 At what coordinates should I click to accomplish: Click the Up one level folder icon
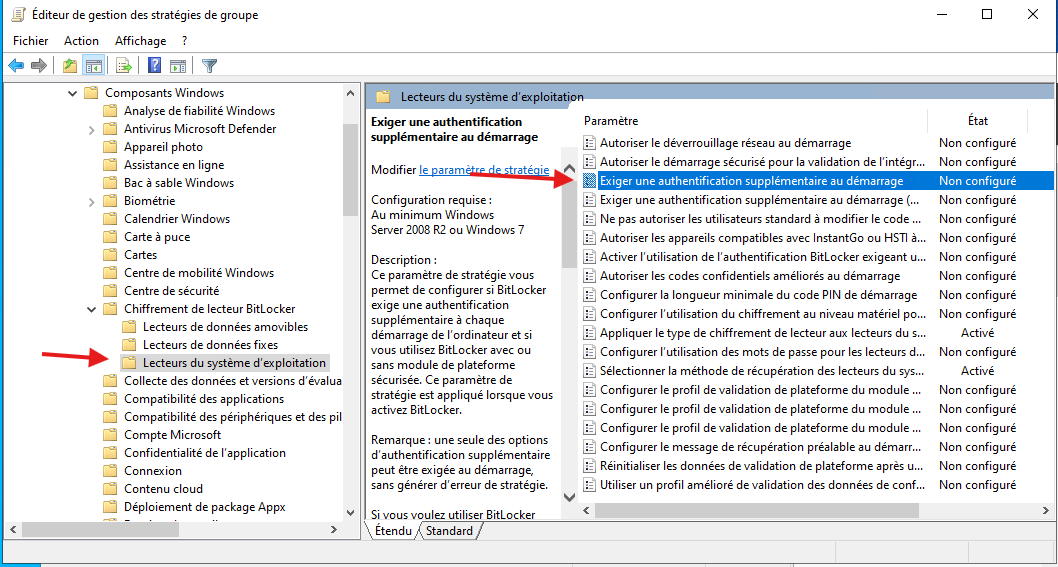(69, 65)
